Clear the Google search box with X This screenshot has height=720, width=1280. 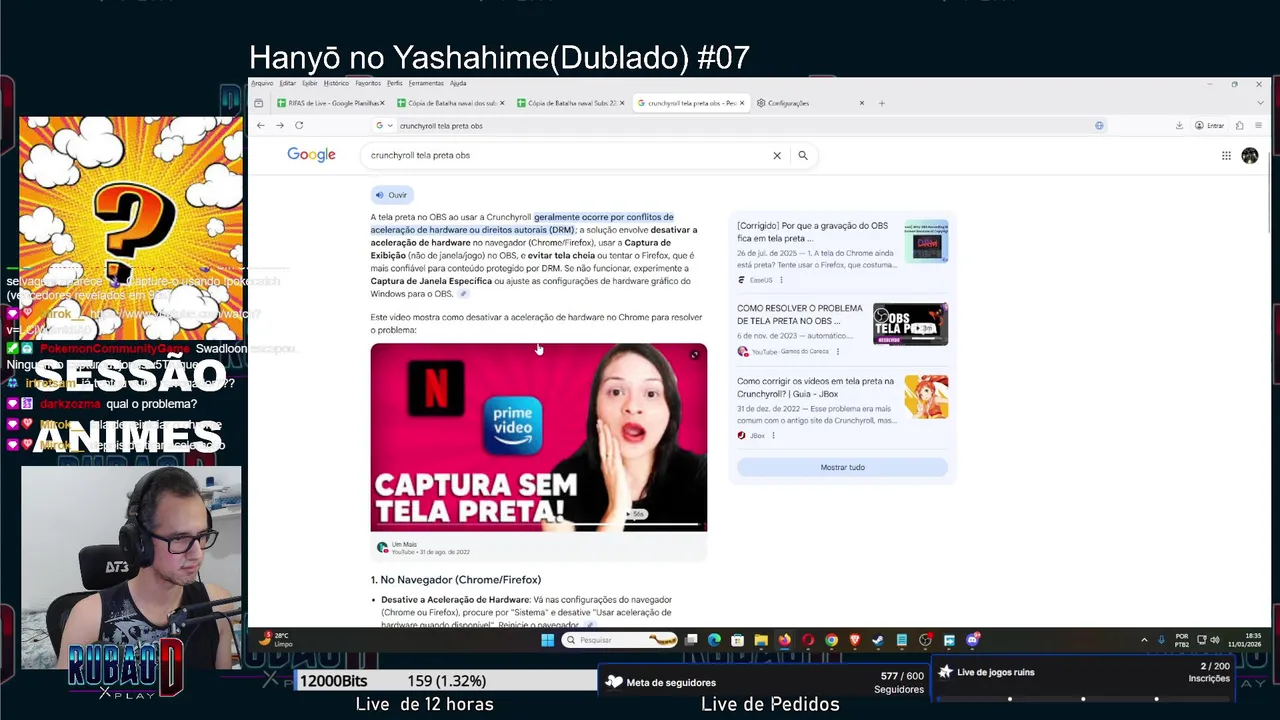[x=776, y=155]
